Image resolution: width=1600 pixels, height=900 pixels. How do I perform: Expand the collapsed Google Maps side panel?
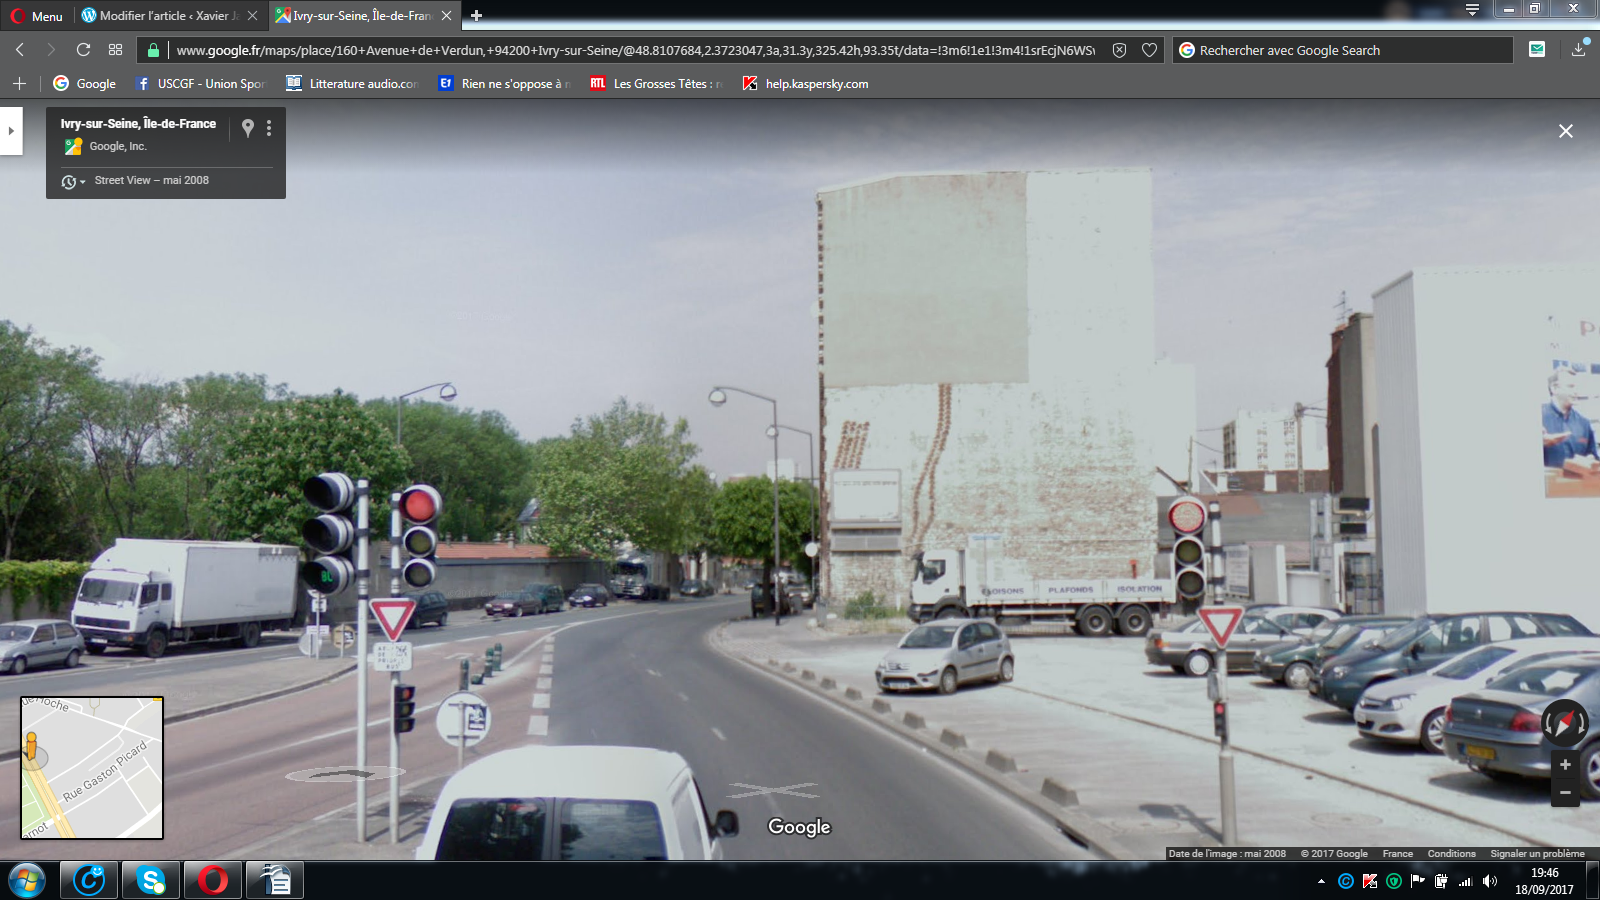(x=11, y=131)
